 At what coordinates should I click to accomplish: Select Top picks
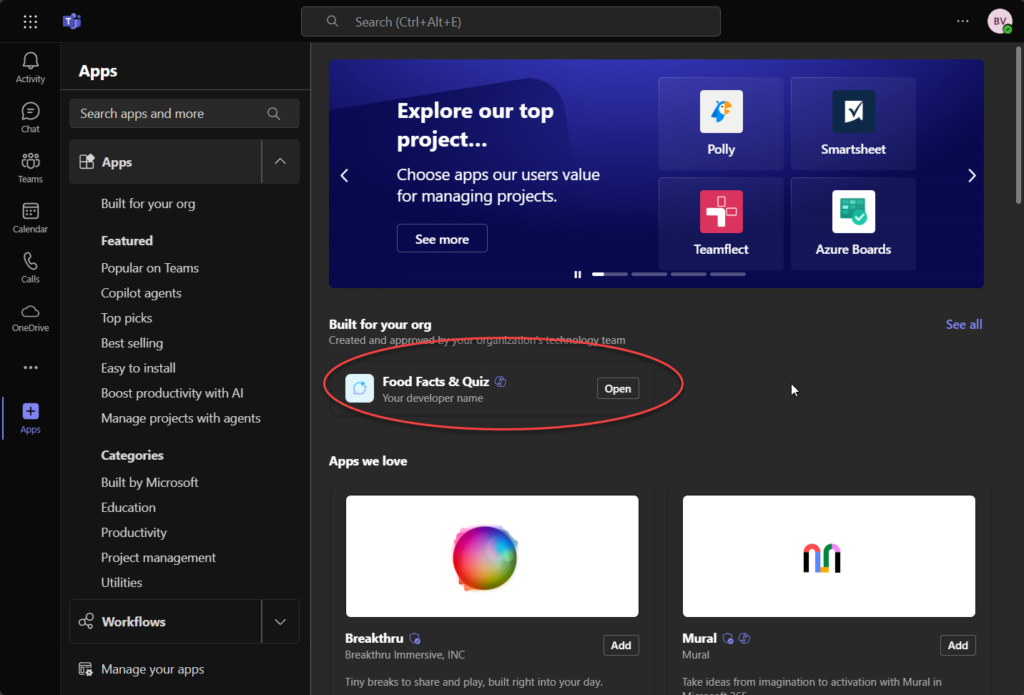[x=127, y=318]
